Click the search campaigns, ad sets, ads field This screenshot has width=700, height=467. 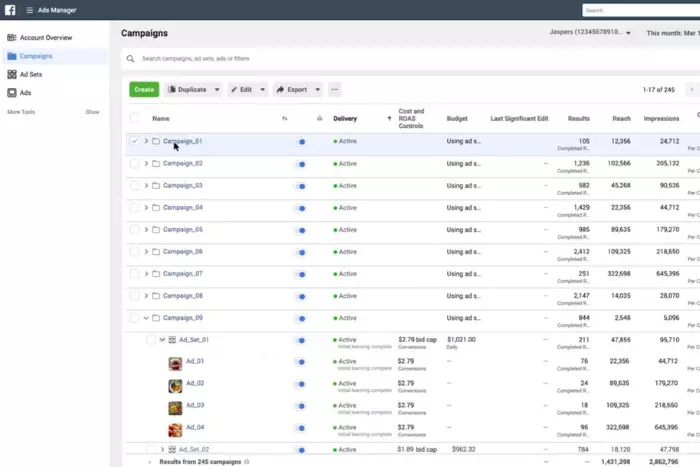tap(411, 58)
